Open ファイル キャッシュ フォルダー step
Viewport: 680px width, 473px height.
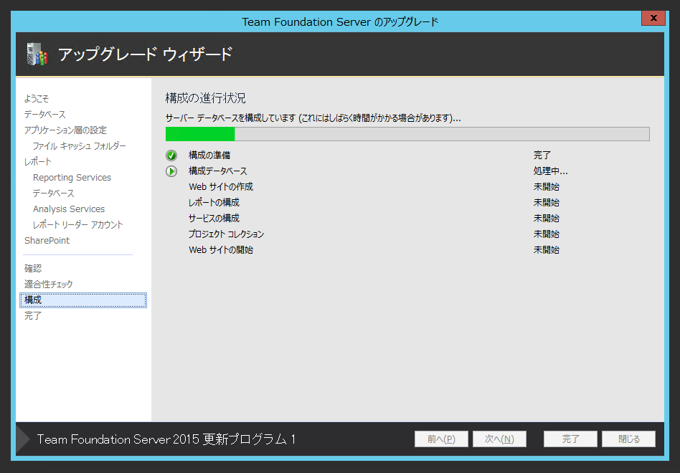pyautogui.click(x=79, y=146)
